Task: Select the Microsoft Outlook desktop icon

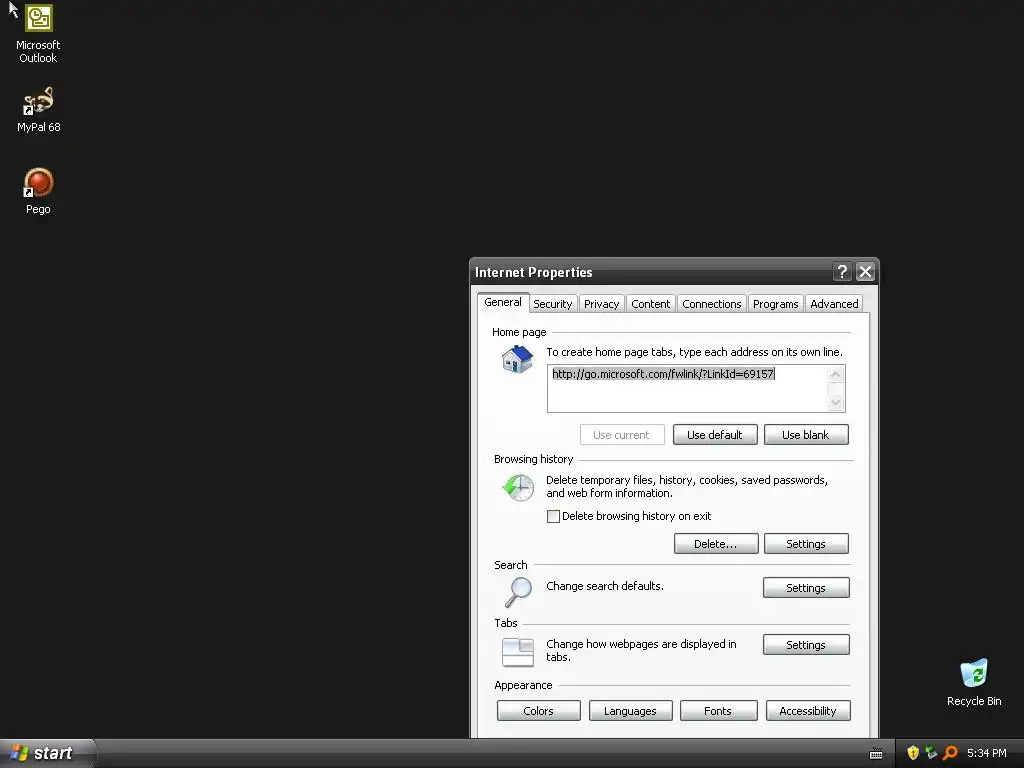Action: (39, 34)
